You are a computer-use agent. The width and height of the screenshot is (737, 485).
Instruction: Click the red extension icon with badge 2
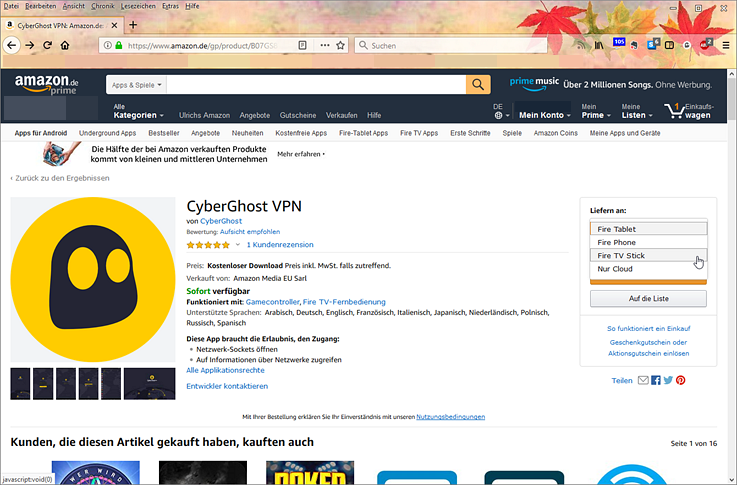coord(706,45)
